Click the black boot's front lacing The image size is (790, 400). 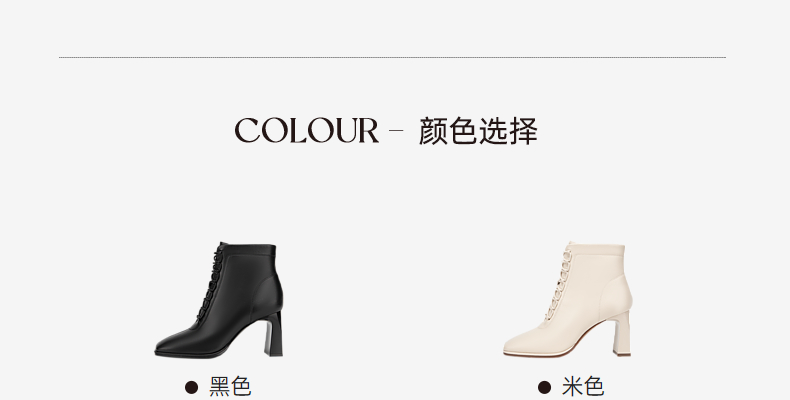click(x=209, y=281)
